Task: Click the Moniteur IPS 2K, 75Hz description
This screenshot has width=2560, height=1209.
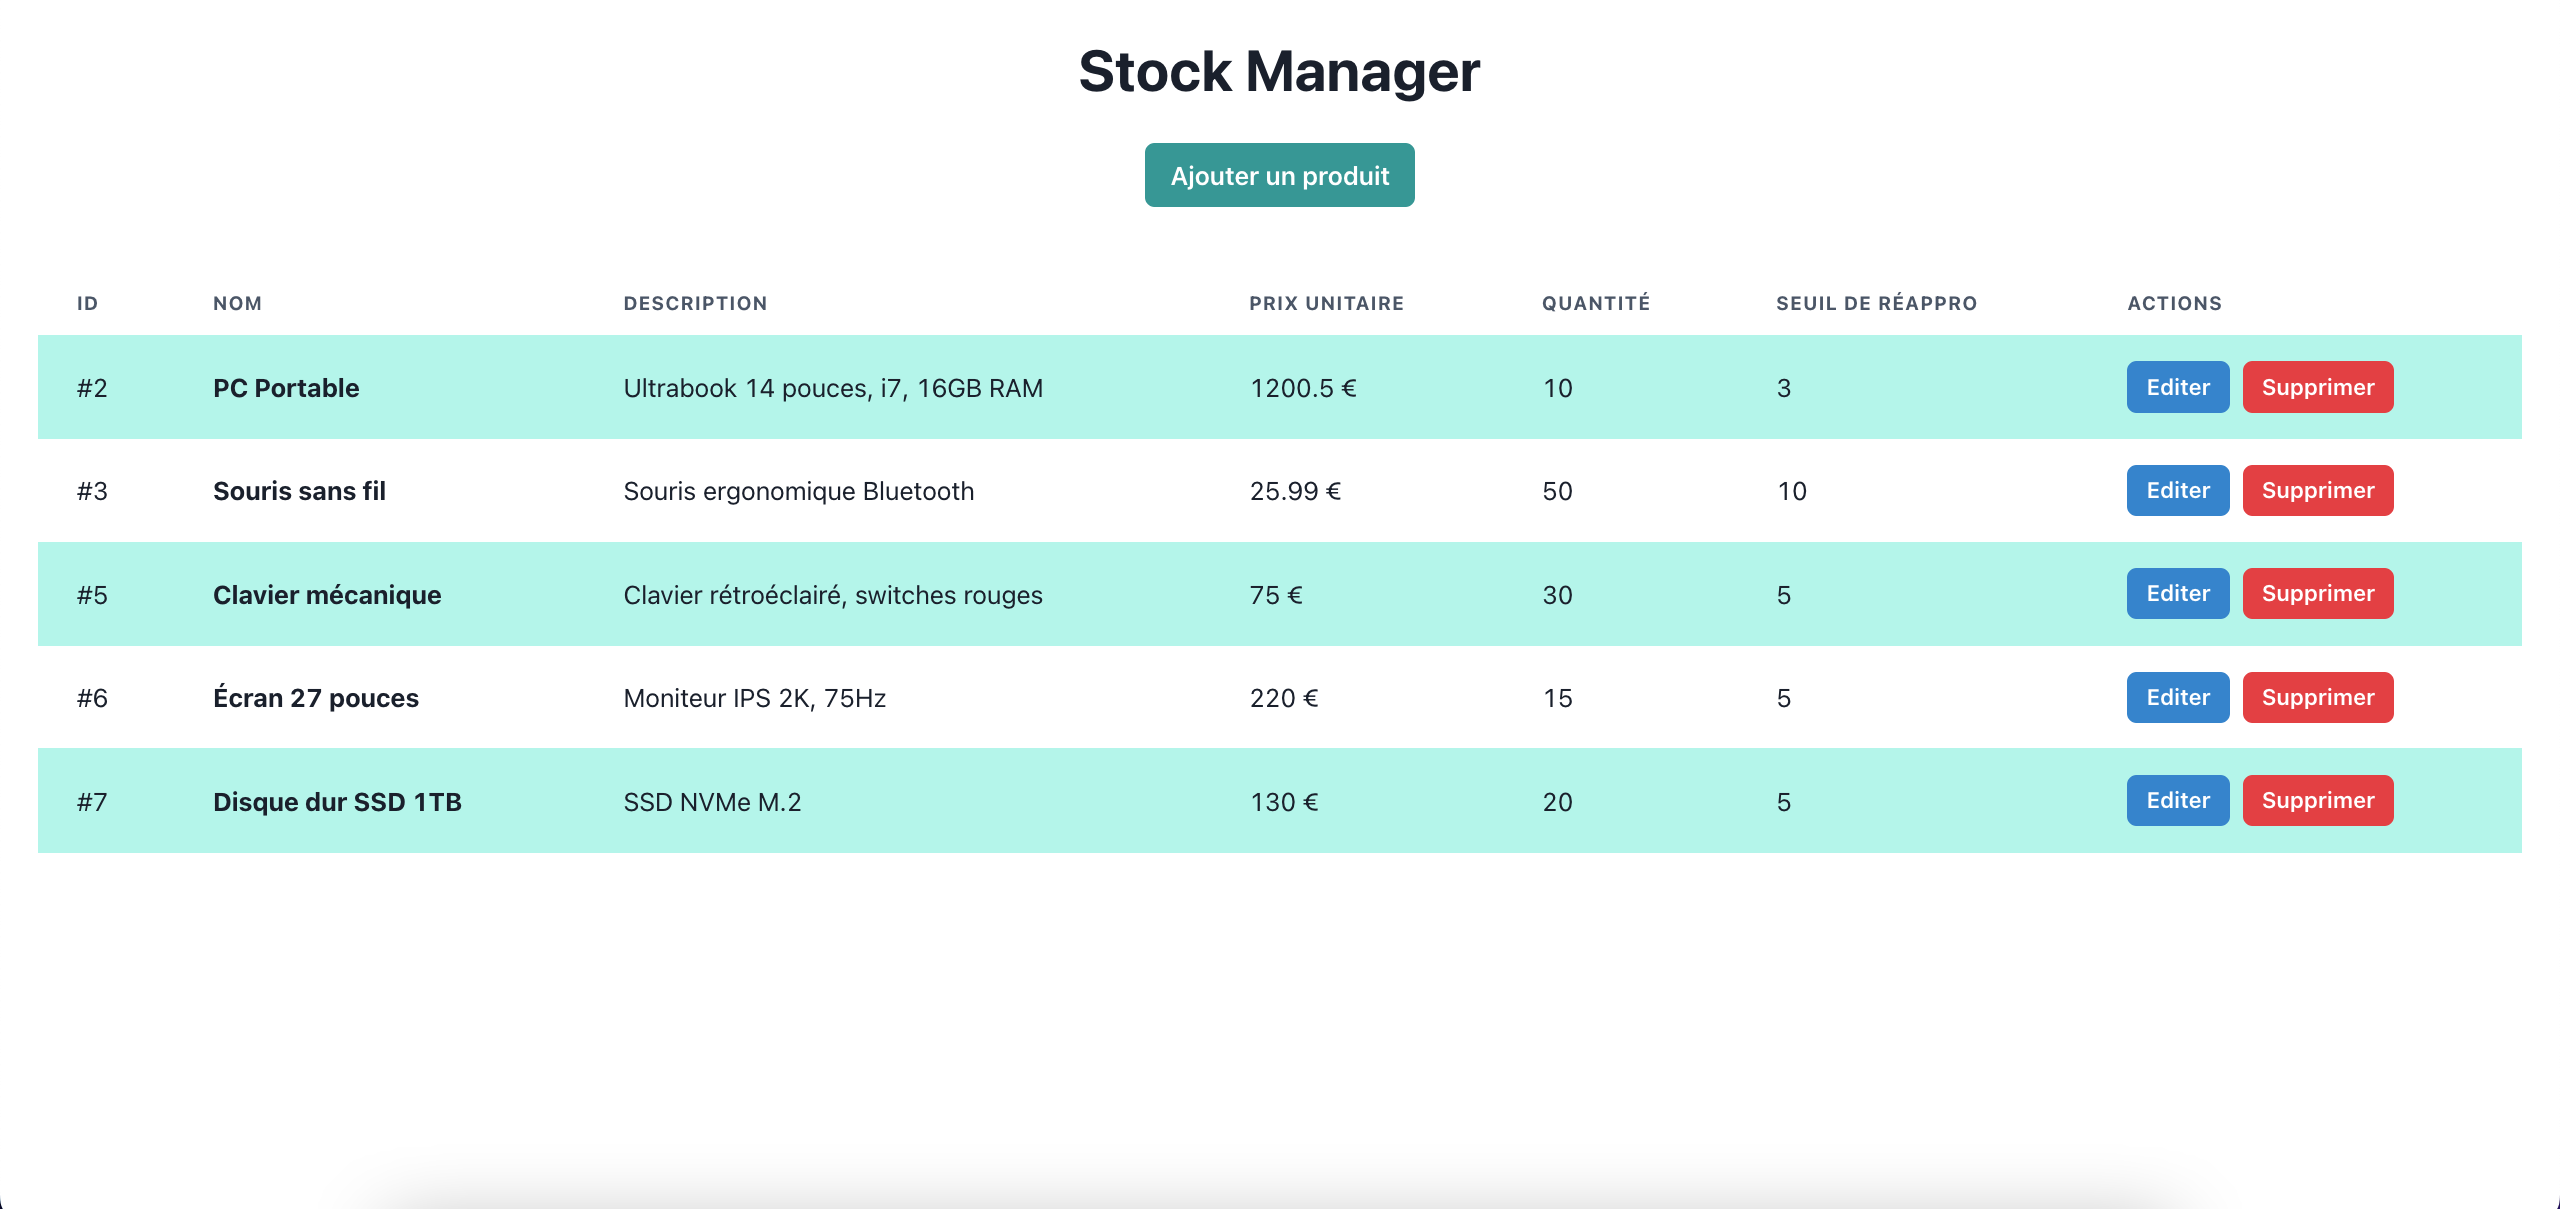Action: point(755,698)
